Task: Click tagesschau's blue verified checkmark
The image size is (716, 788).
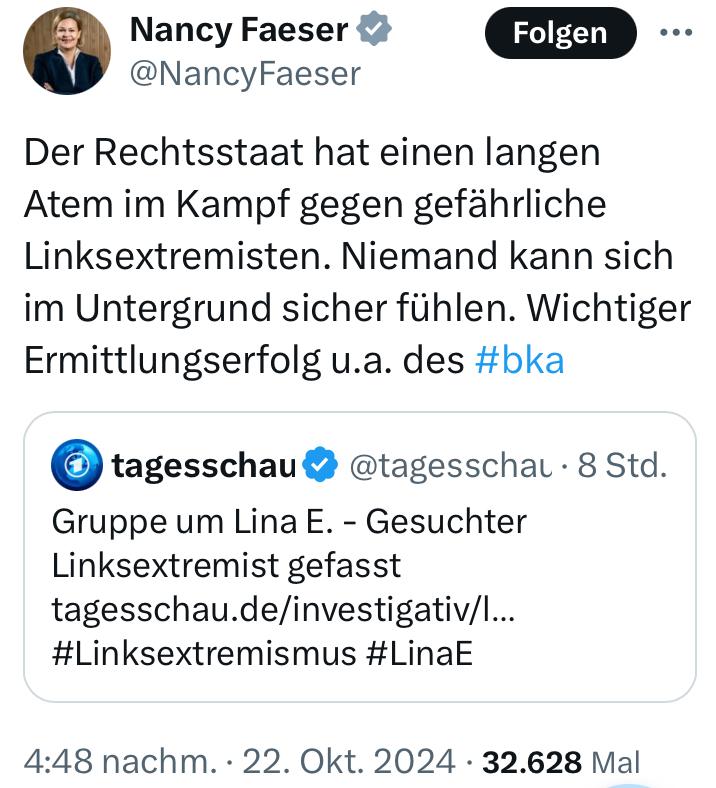Action: pyautogui.click(x=320, y=465)
